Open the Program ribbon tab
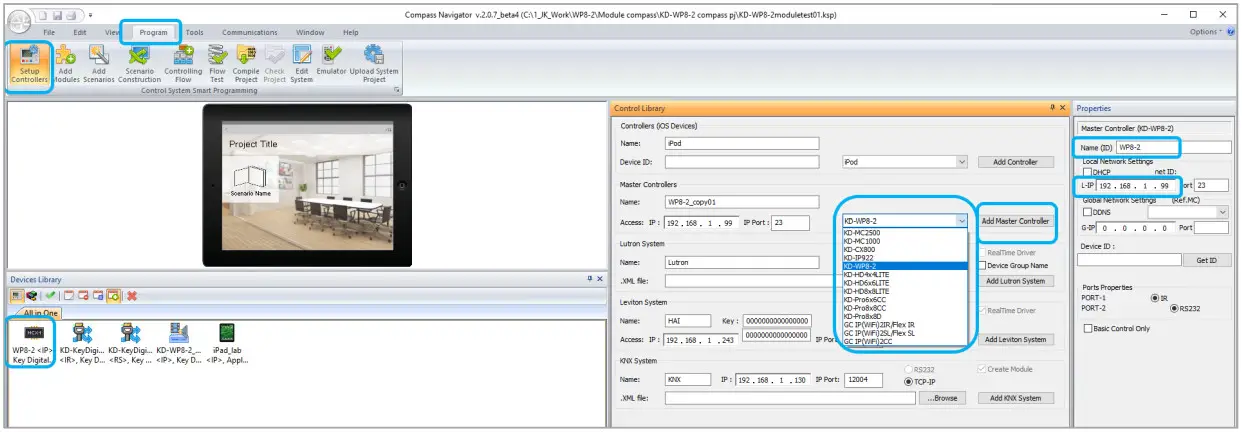Image resolution: width=1242 pixels, height=432 pixels. point(153,32)
